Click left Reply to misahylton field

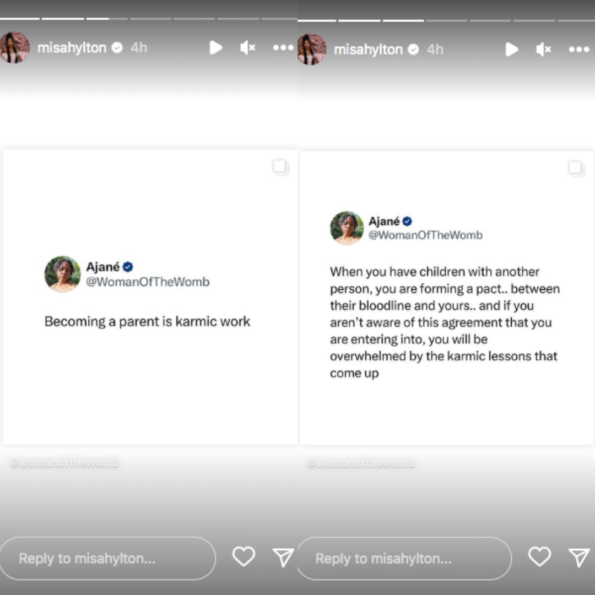(x=108, y=558)
